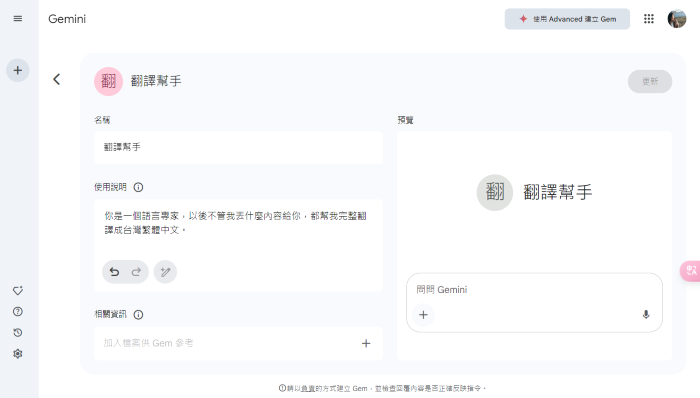700x398 pixels.
Task: Undo the last instruction edit
Action: coord(114,272)
